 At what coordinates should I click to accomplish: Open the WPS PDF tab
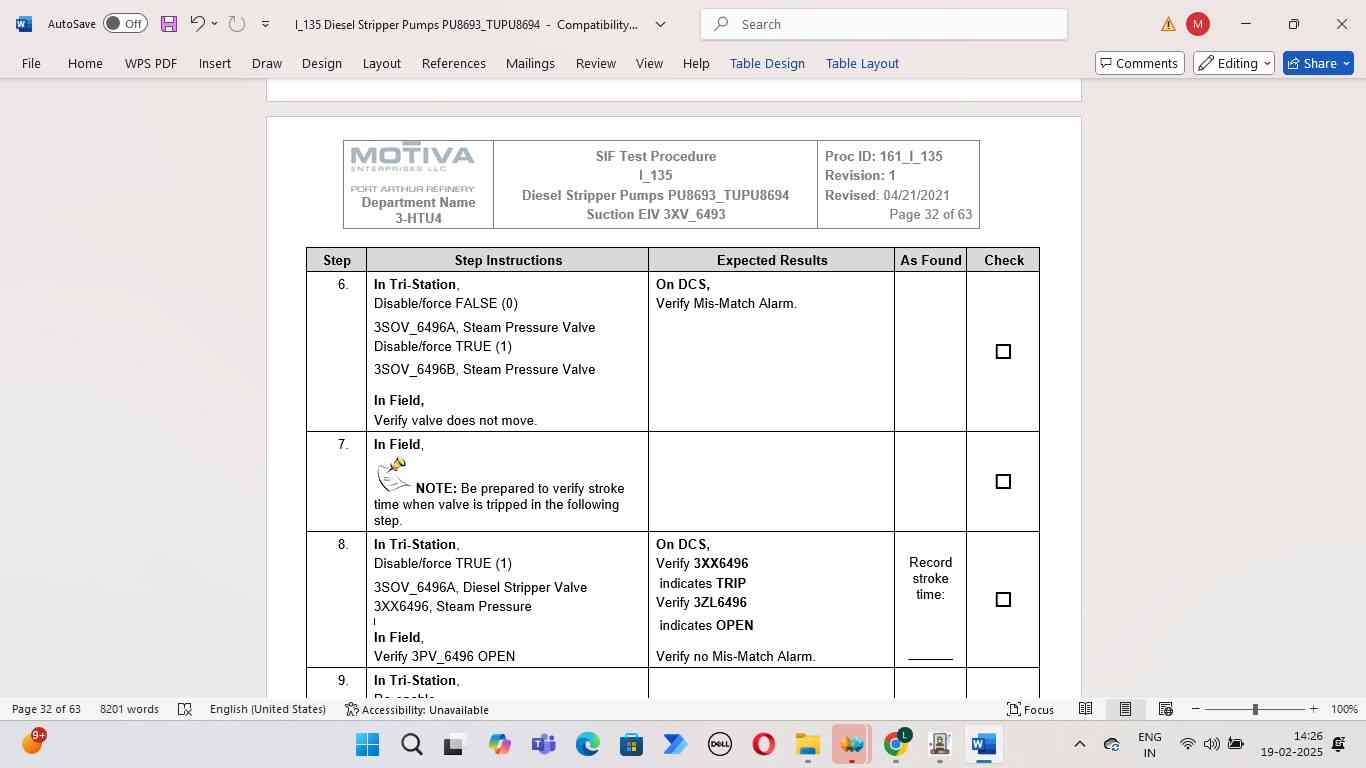tap(151, 63)
